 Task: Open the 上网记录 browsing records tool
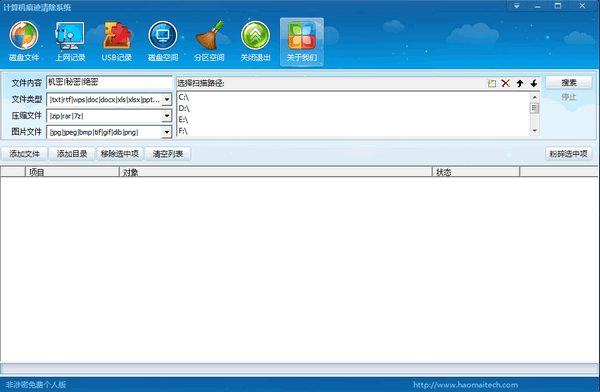[70, 41]
